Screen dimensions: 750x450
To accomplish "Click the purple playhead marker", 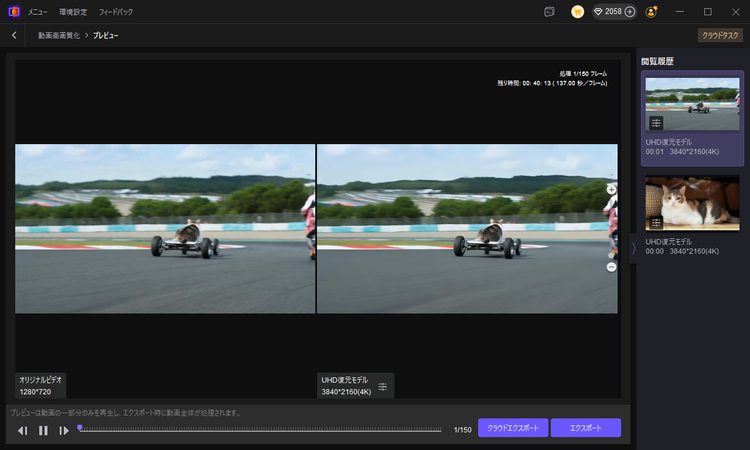I will tap(80, 428).
